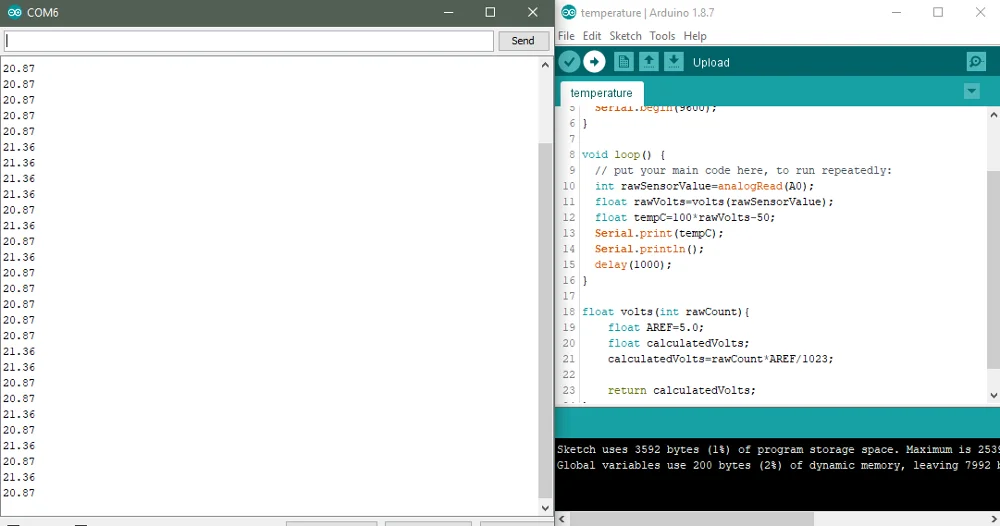Open the Tools menu

[662, 36]
